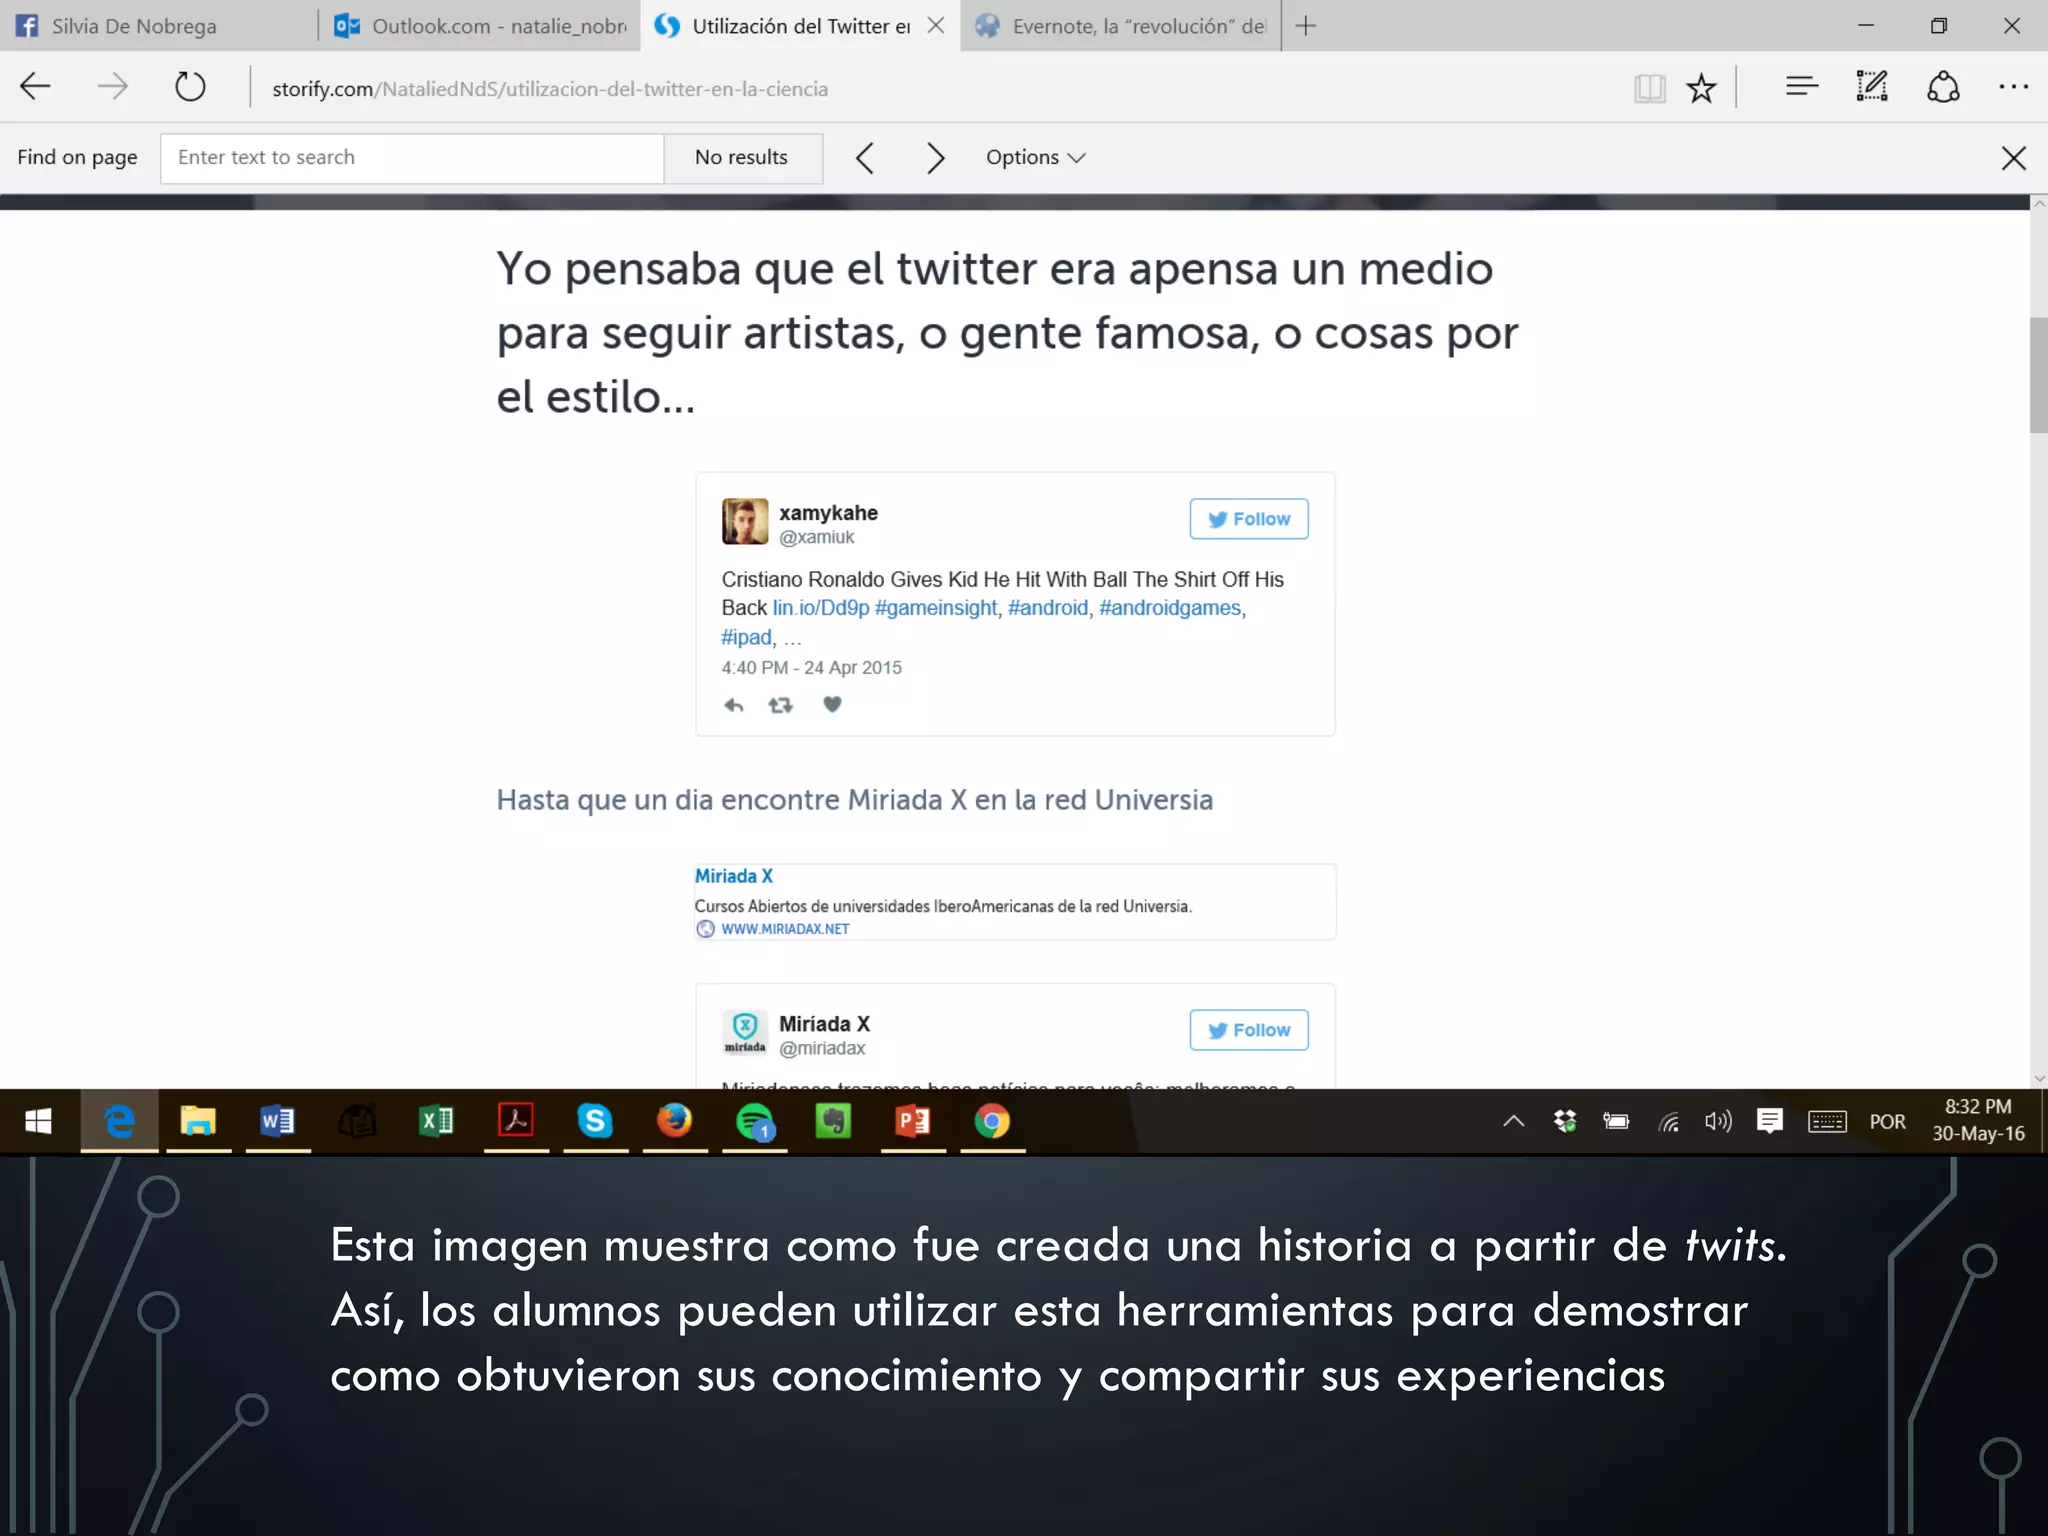The height and width of the screenshot is (1536, 2048).
Task: Follow Miríada X on Twitter
Action: [x=1248, y=1030]
